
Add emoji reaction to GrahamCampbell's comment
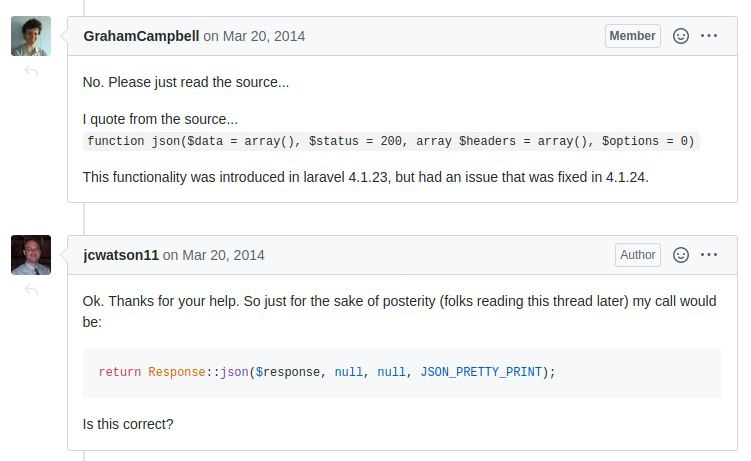[681, 36]
